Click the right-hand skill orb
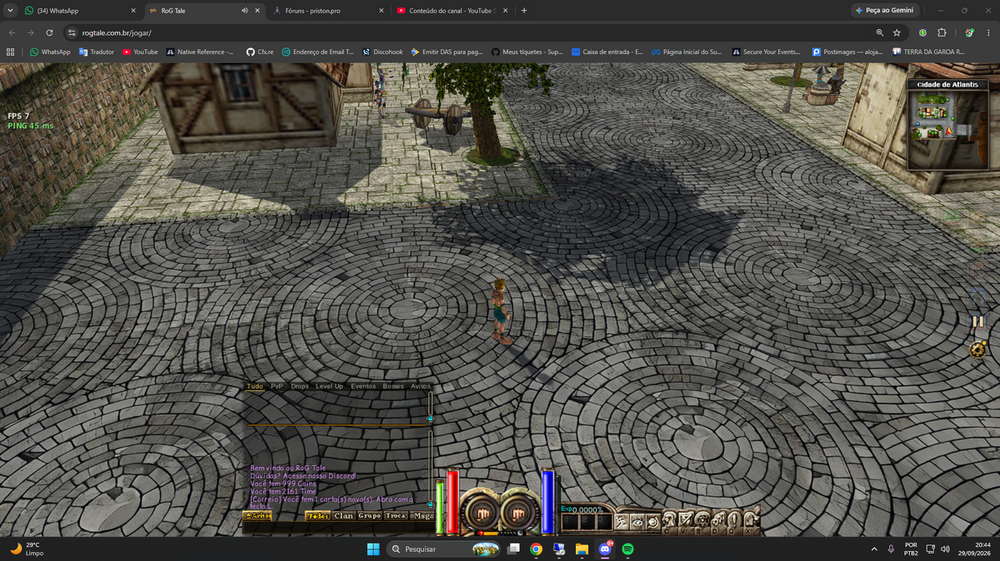This screenshot has width=1000, height=561. click(x=517, y=513)
